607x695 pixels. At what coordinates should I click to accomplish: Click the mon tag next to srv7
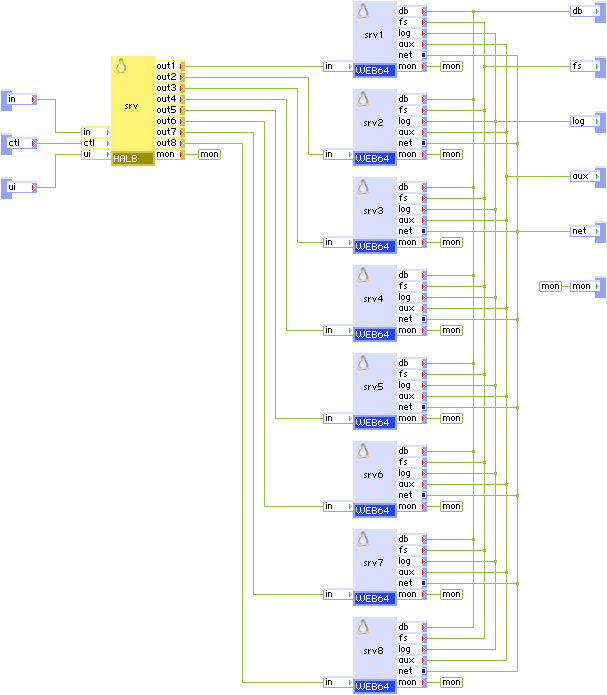[x=451, y=594]
